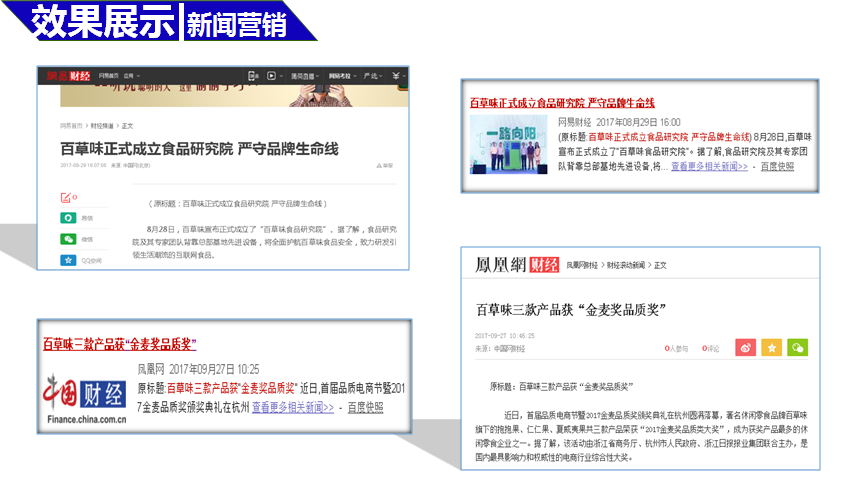Expand the dropdown arrow beside the play icon
Viewport: 852px width, 480px height.
pyautogui.click(x=281, y=76)
